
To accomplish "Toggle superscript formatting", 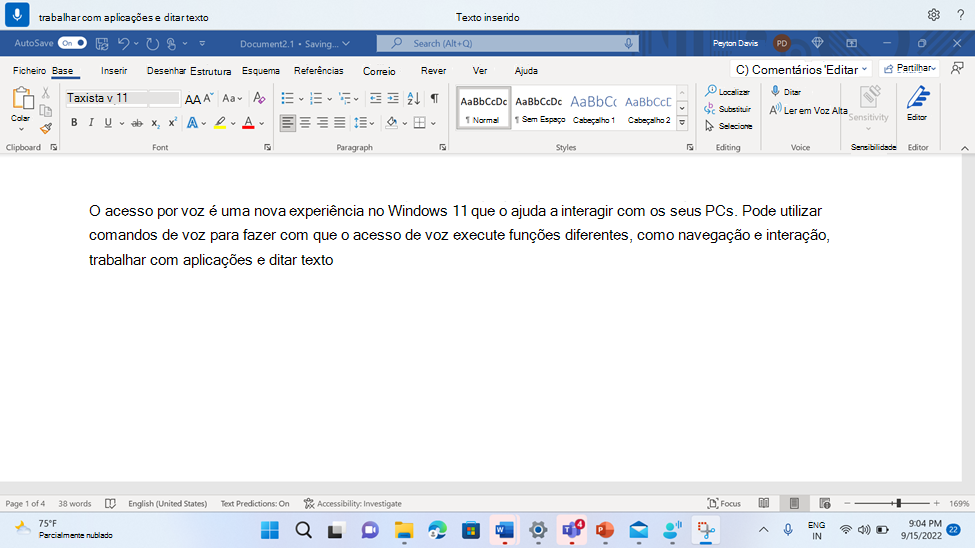I will (172, 123).
